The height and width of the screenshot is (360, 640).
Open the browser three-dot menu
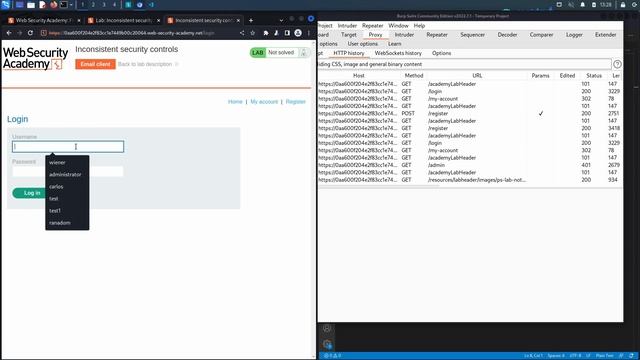click(309, 33)
